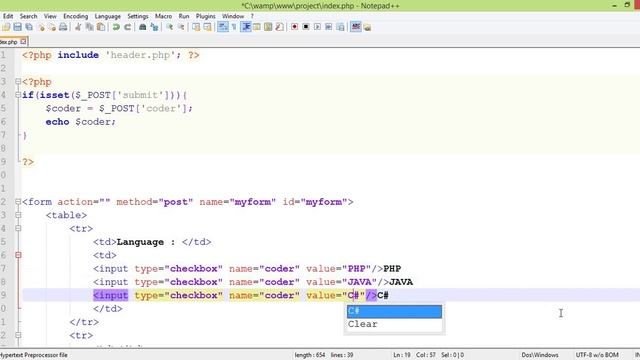640x360 pixels.
Task: Stop macro recording with square icon
Action: [x=306, y=27]
